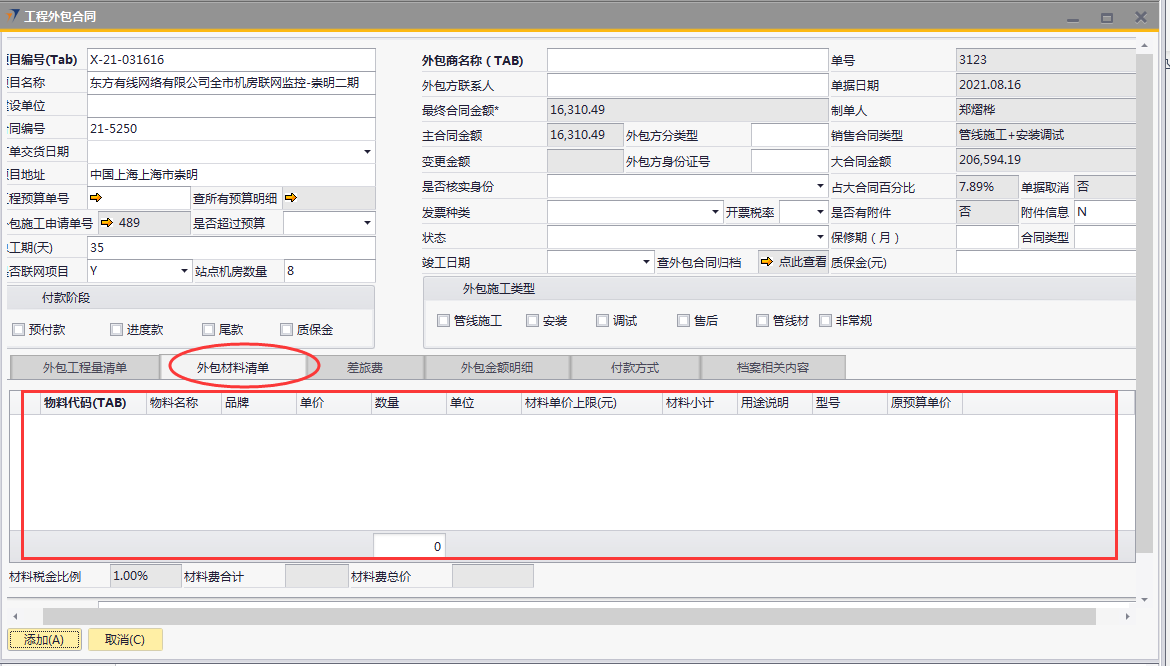This screenshot has width=1170, height=666.
Task: Open the 付款方式 tab
Action: (x=635, y=367)
